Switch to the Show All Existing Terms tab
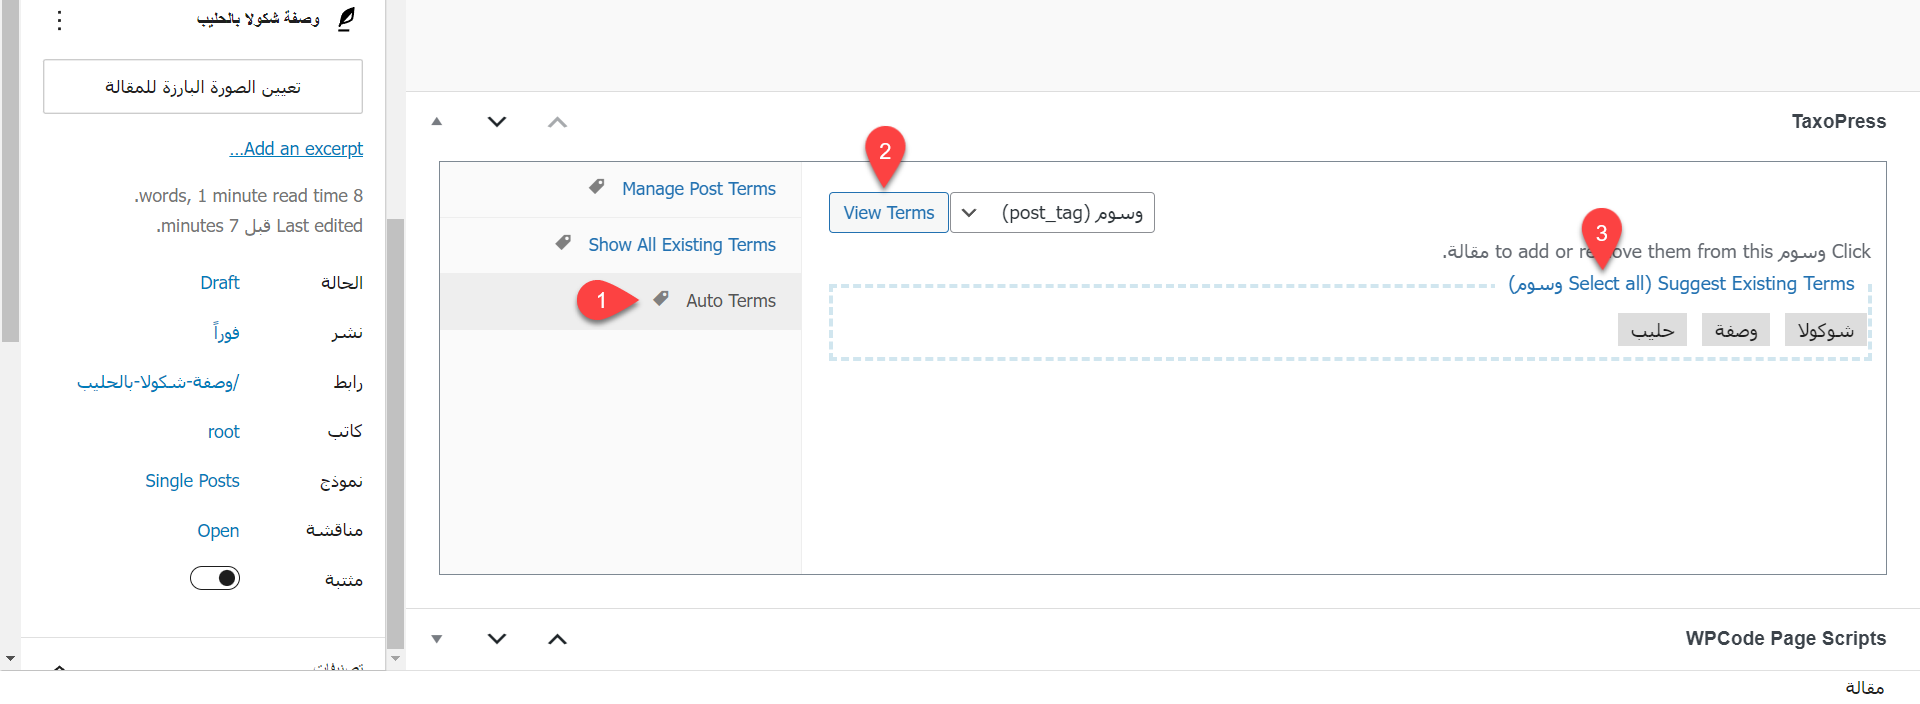This screenshot has width=1920, height=704. coord(681,245)
